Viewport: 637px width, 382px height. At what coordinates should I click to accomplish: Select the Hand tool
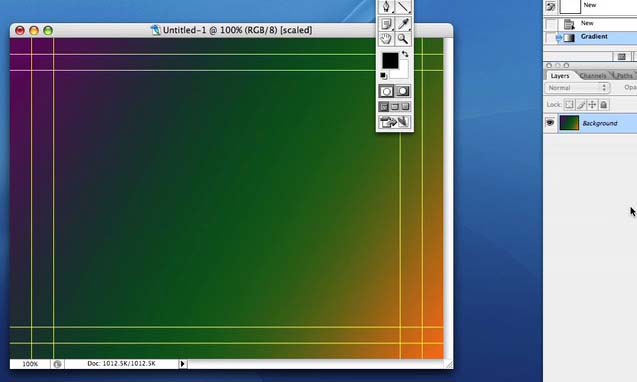tap(386, 39)
